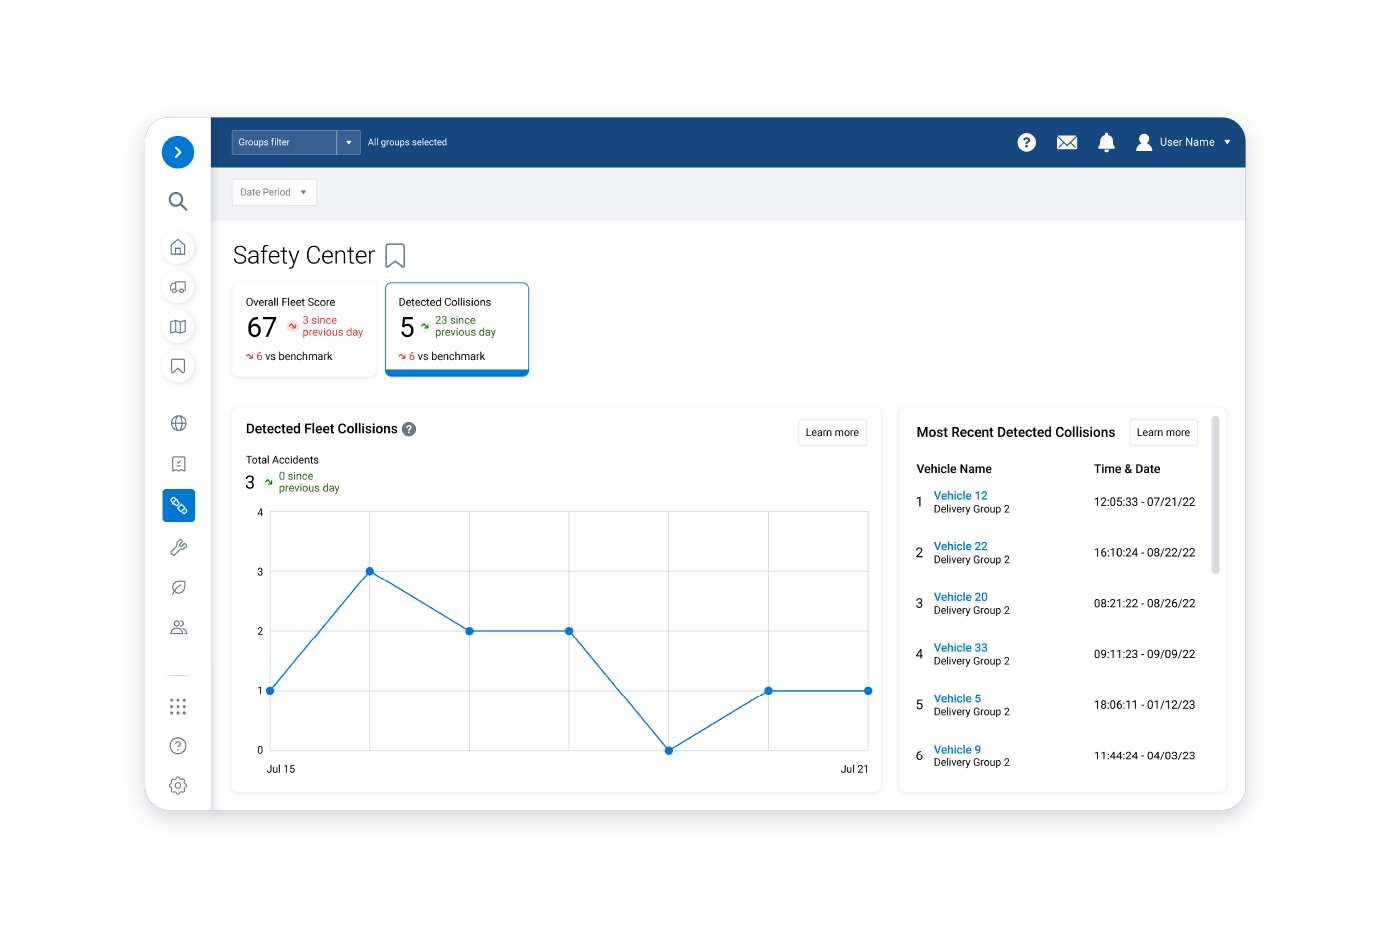Open the Messages envelope icon

pyautogui.click(x=1066, y=142)
